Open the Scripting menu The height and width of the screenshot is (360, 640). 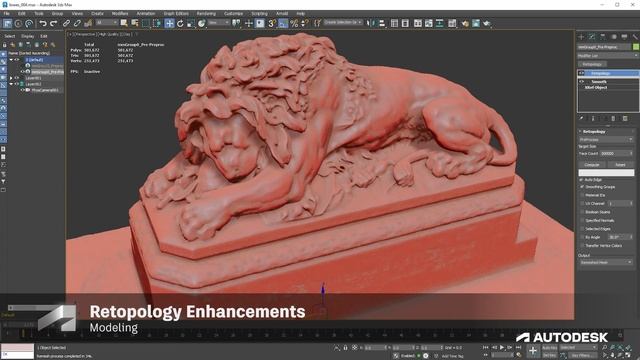click(x=259, y=13)
